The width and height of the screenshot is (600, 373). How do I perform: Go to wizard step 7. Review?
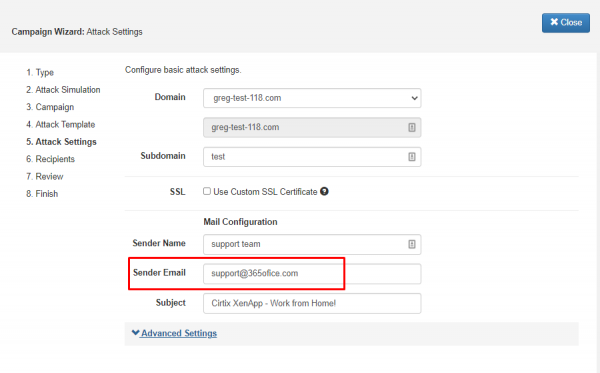click(45, 176)
